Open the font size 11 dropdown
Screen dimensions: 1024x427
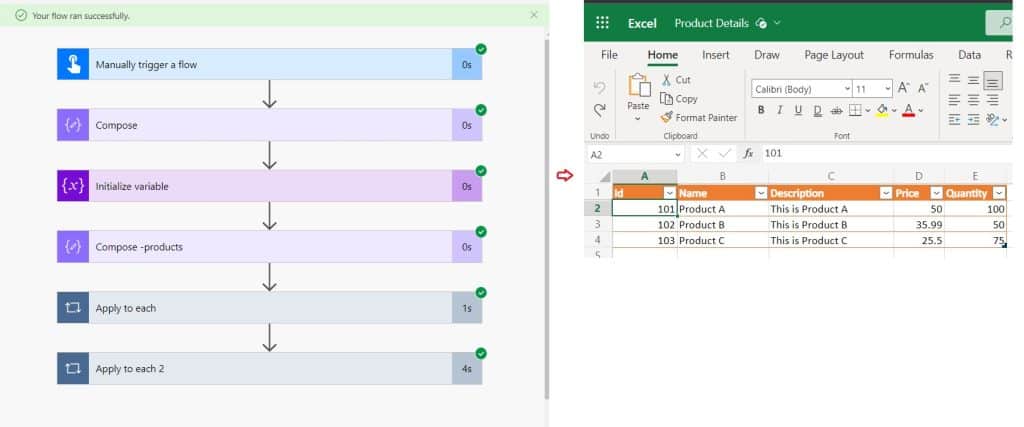tap(888, 89)
